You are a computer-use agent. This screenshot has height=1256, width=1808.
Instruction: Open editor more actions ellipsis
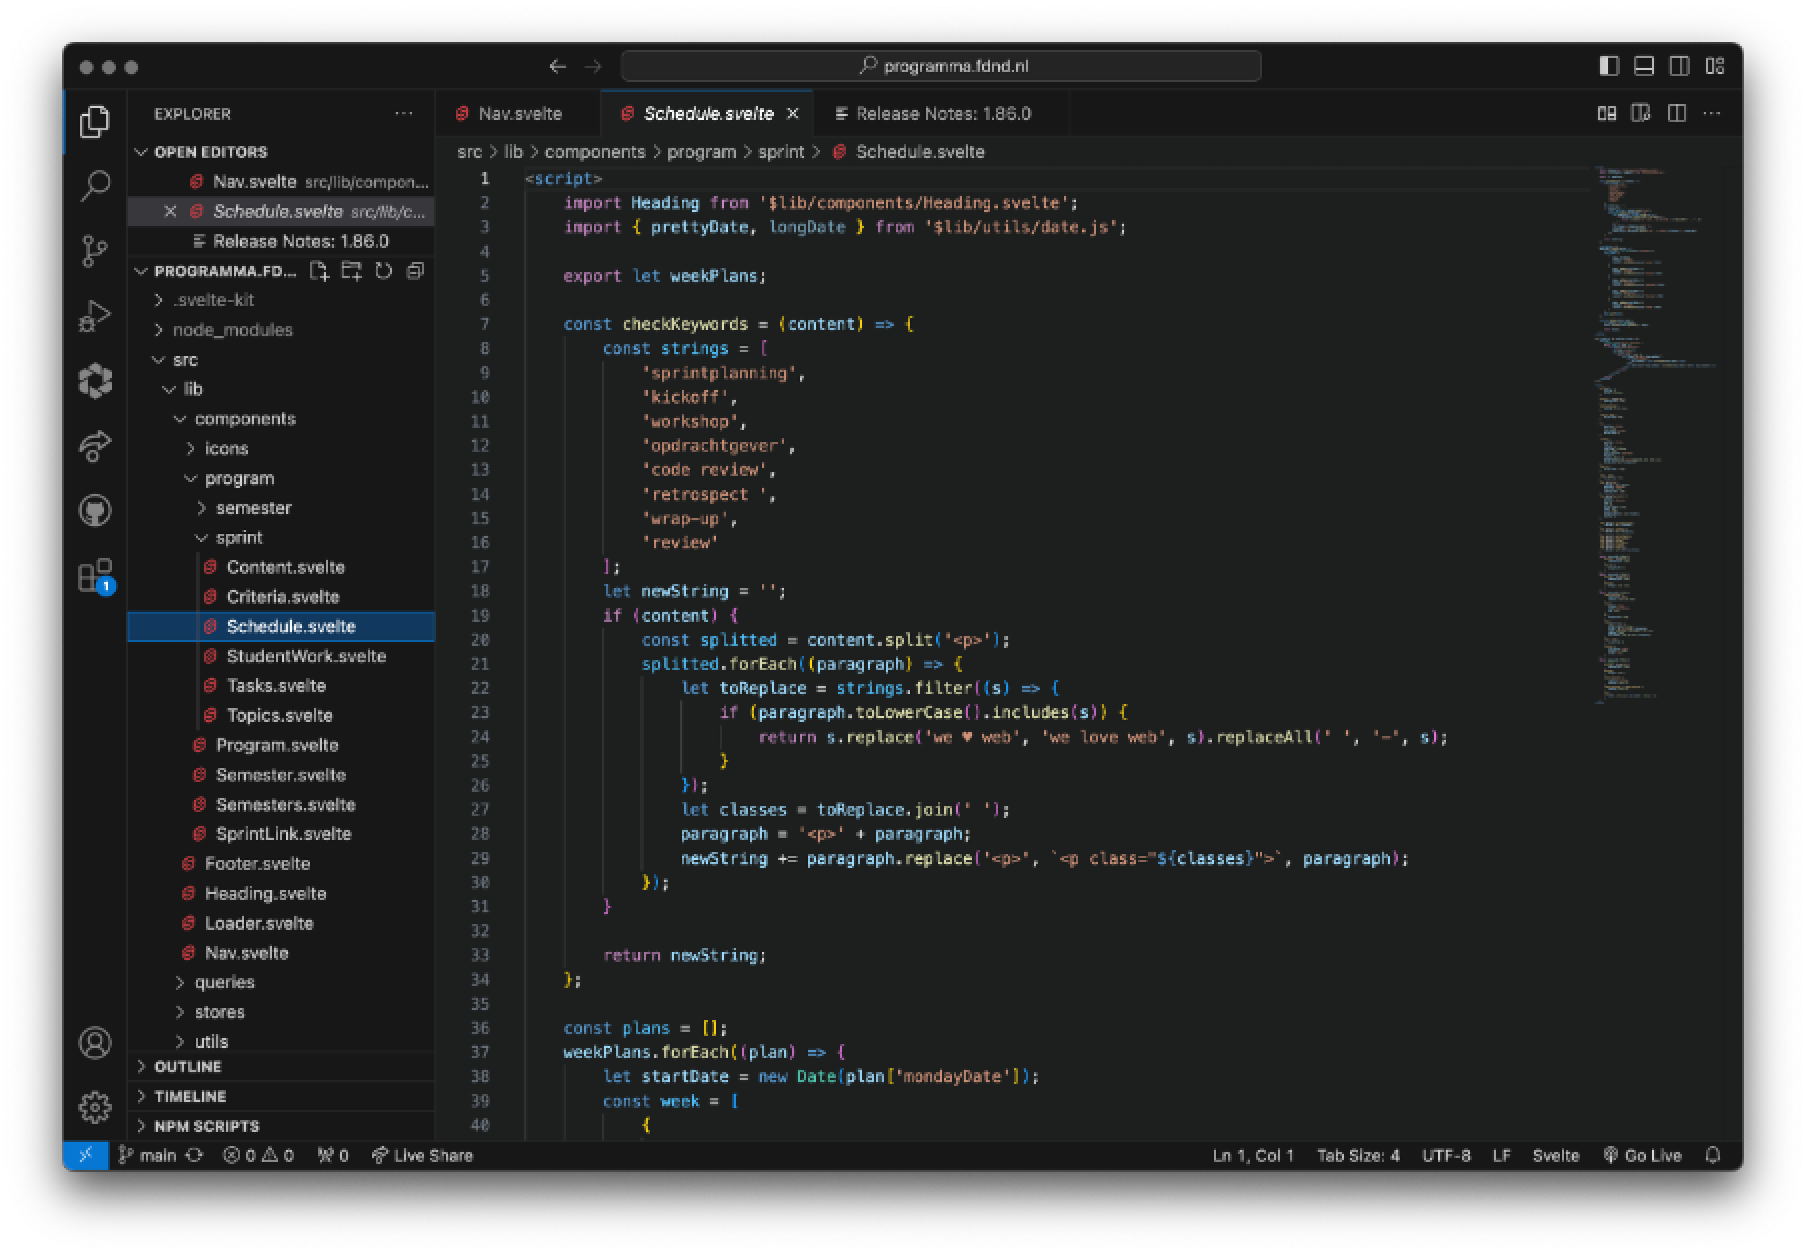coord(1712,114)
